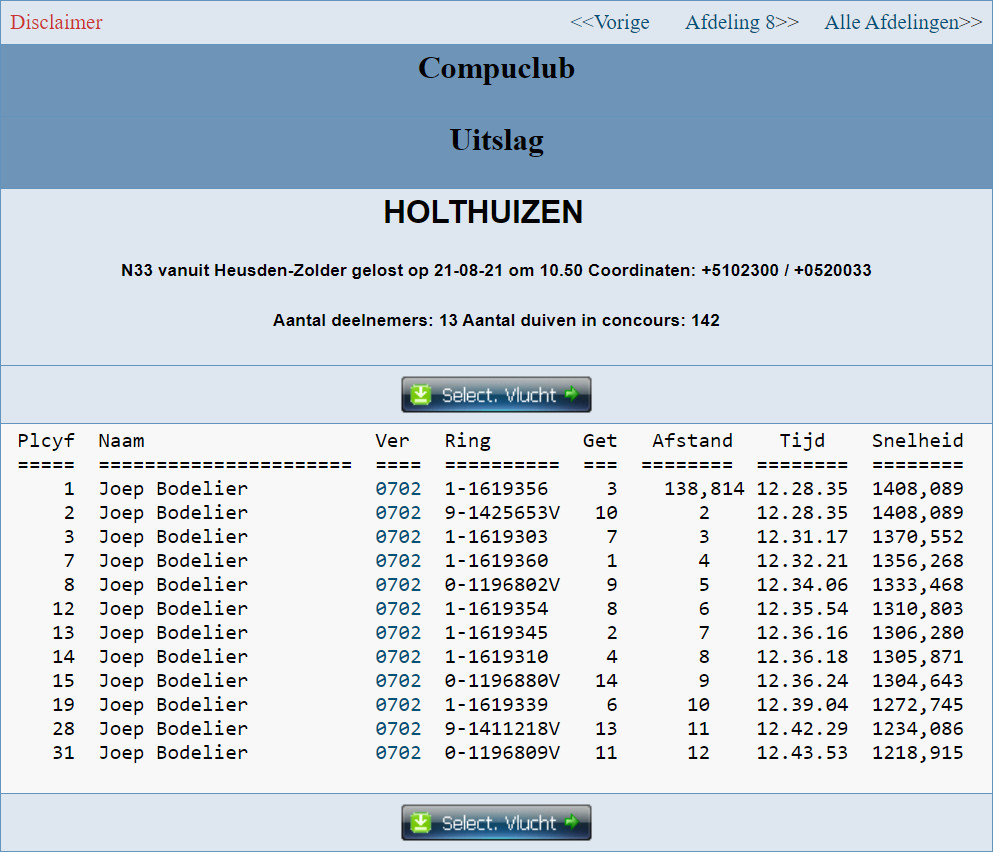Click green download icon on bottom Select. Vlucht button

click(421, 823)
